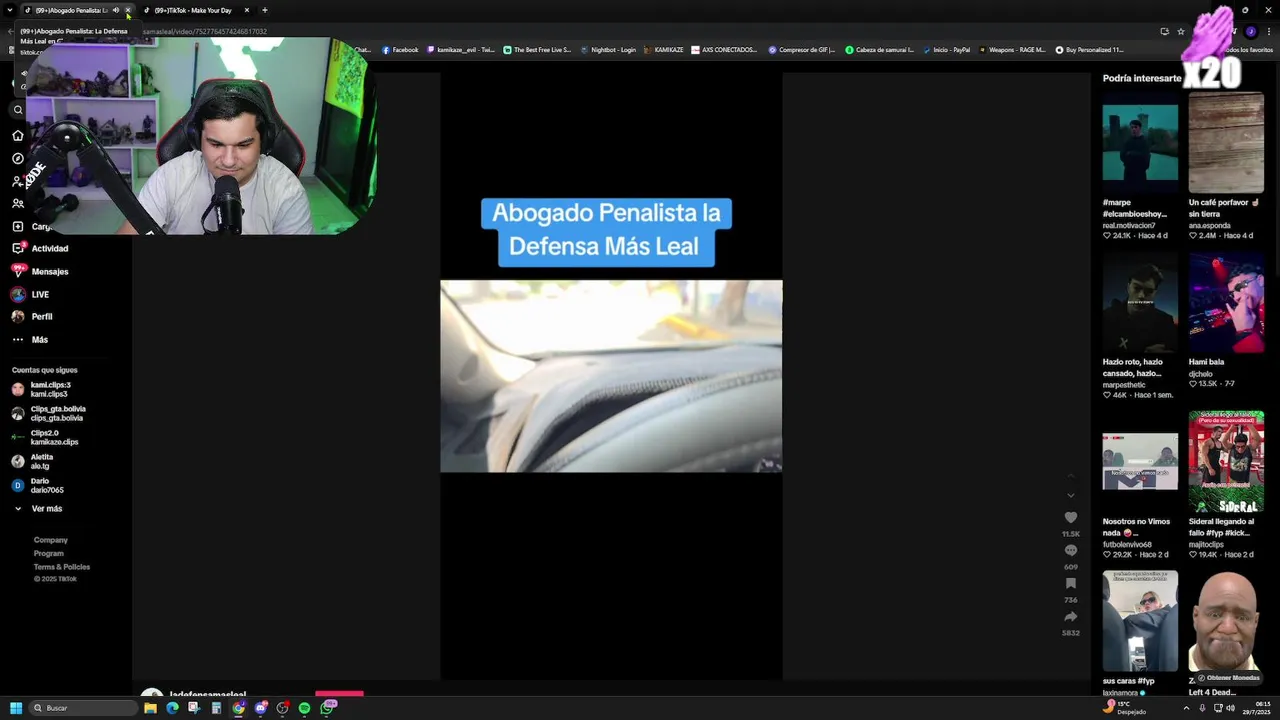The width and height of the screenshot is (1280, 720).
Task: Open the 'sus caras #fyp' video thumbnail
Action: point(1140,621)
